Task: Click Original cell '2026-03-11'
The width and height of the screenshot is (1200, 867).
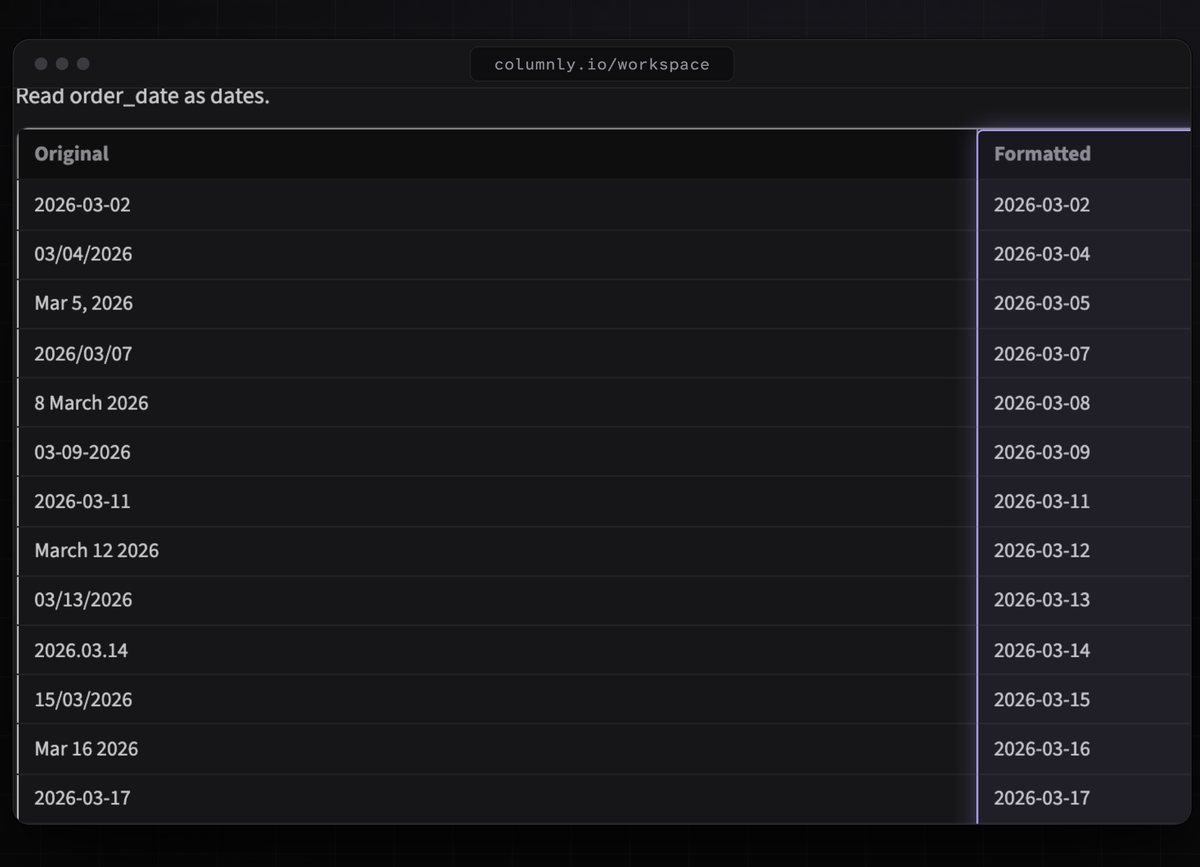Action: click(x=497, y=501)
